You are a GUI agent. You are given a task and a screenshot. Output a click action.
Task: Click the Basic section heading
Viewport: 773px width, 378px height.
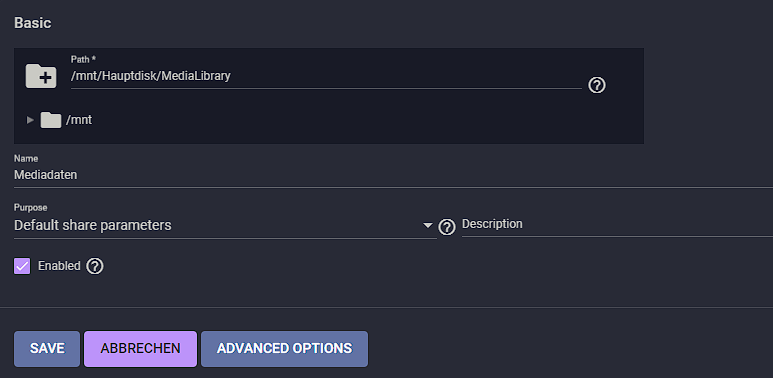point(33,23)
